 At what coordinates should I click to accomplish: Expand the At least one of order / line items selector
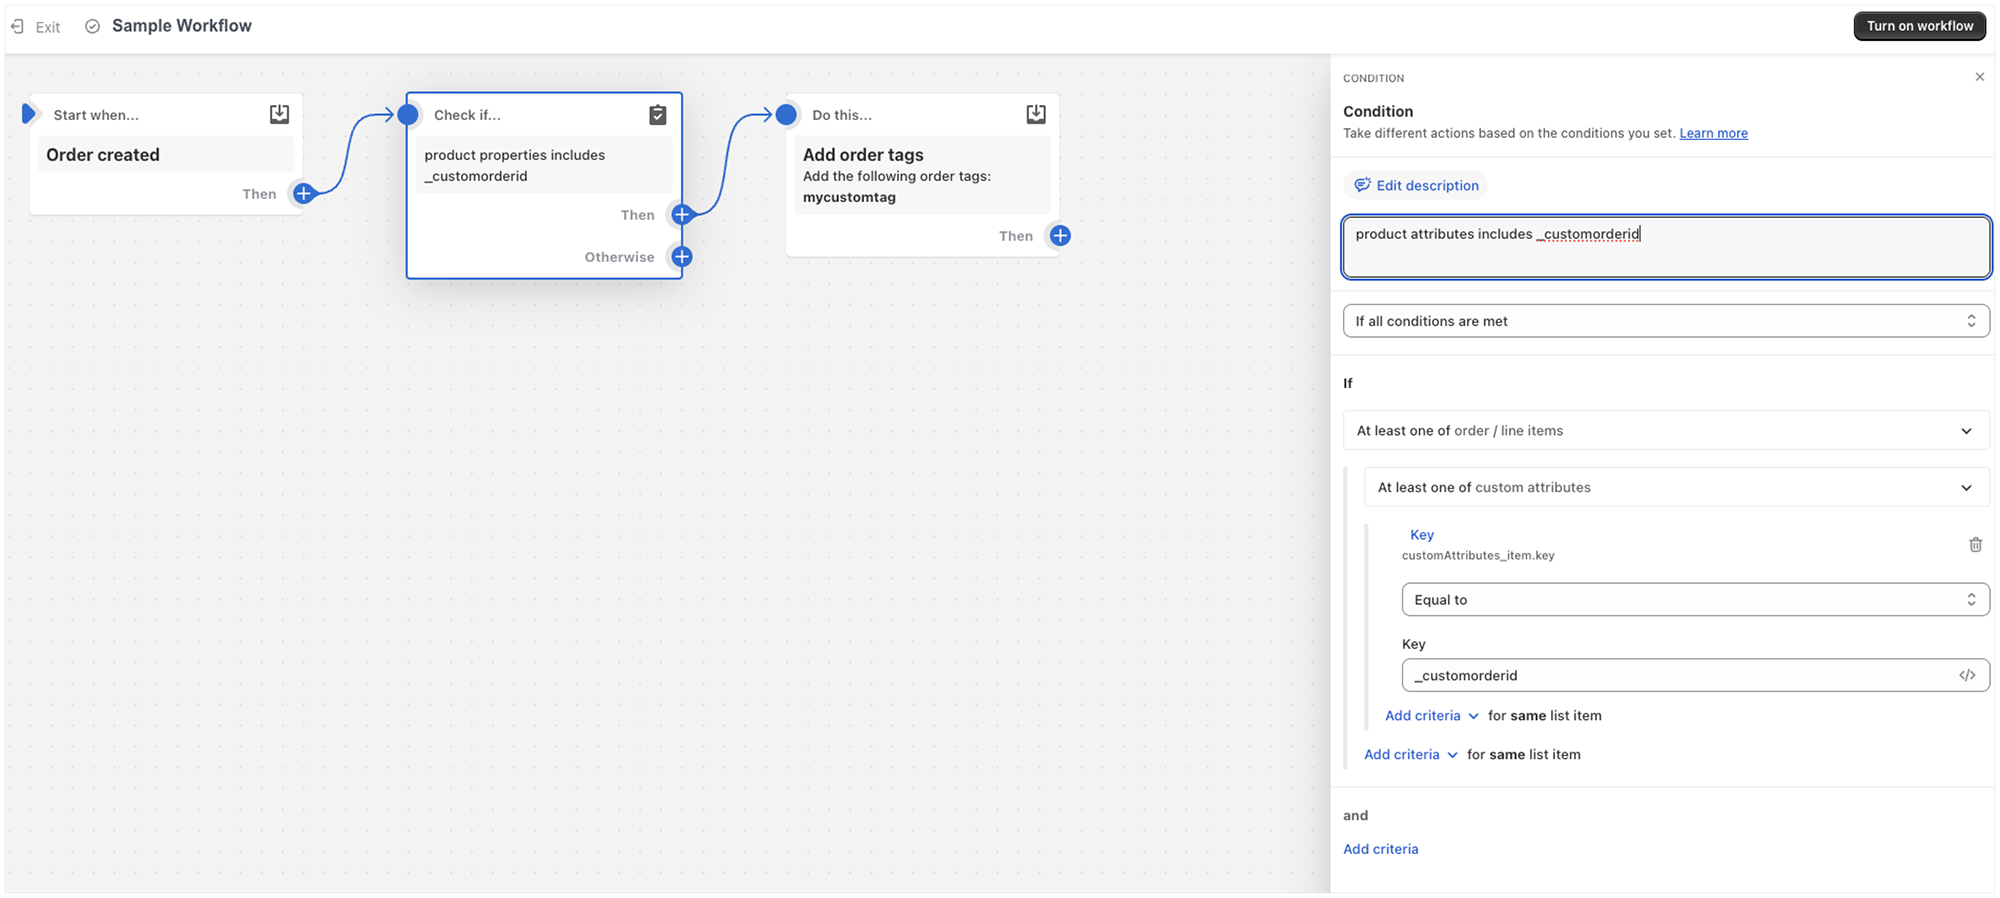point(1666,431)
